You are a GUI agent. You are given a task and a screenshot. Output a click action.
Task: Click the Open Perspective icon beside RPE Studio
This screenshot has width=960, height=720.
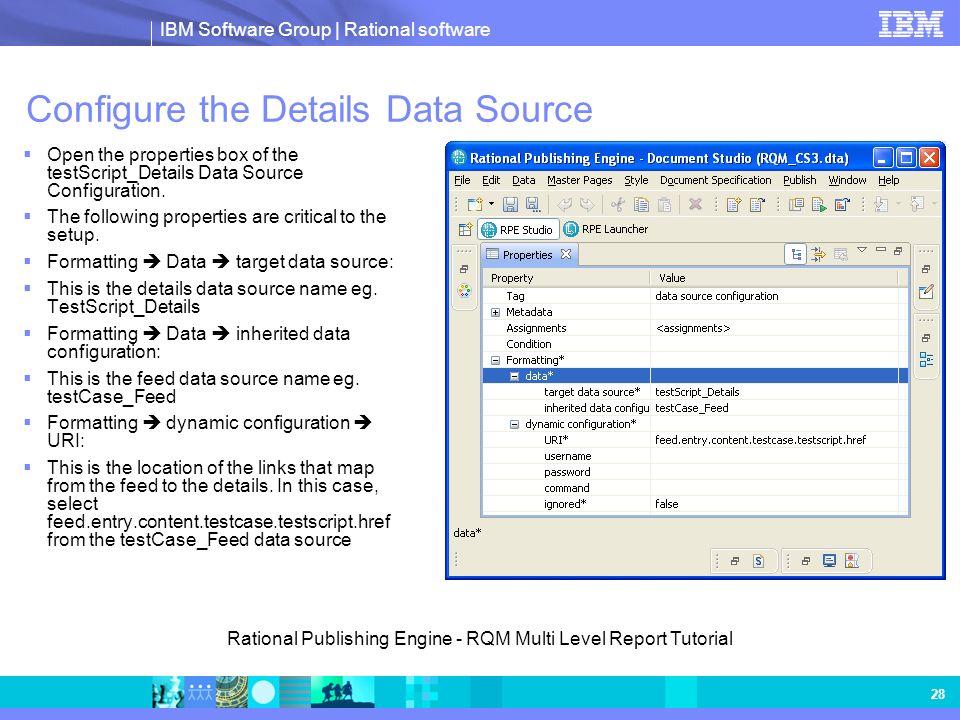tap(465, 230)
